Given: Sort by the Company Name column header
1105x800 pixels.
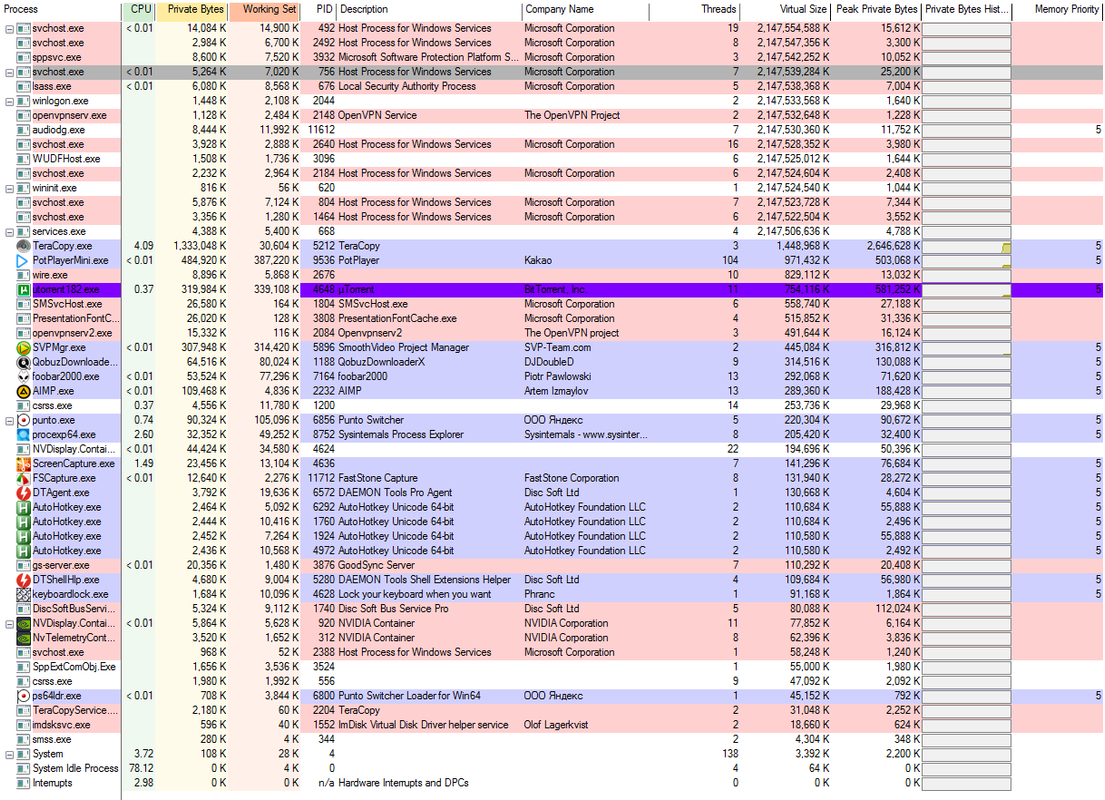Looking at the screenshot, I should (x=585, y=10).
